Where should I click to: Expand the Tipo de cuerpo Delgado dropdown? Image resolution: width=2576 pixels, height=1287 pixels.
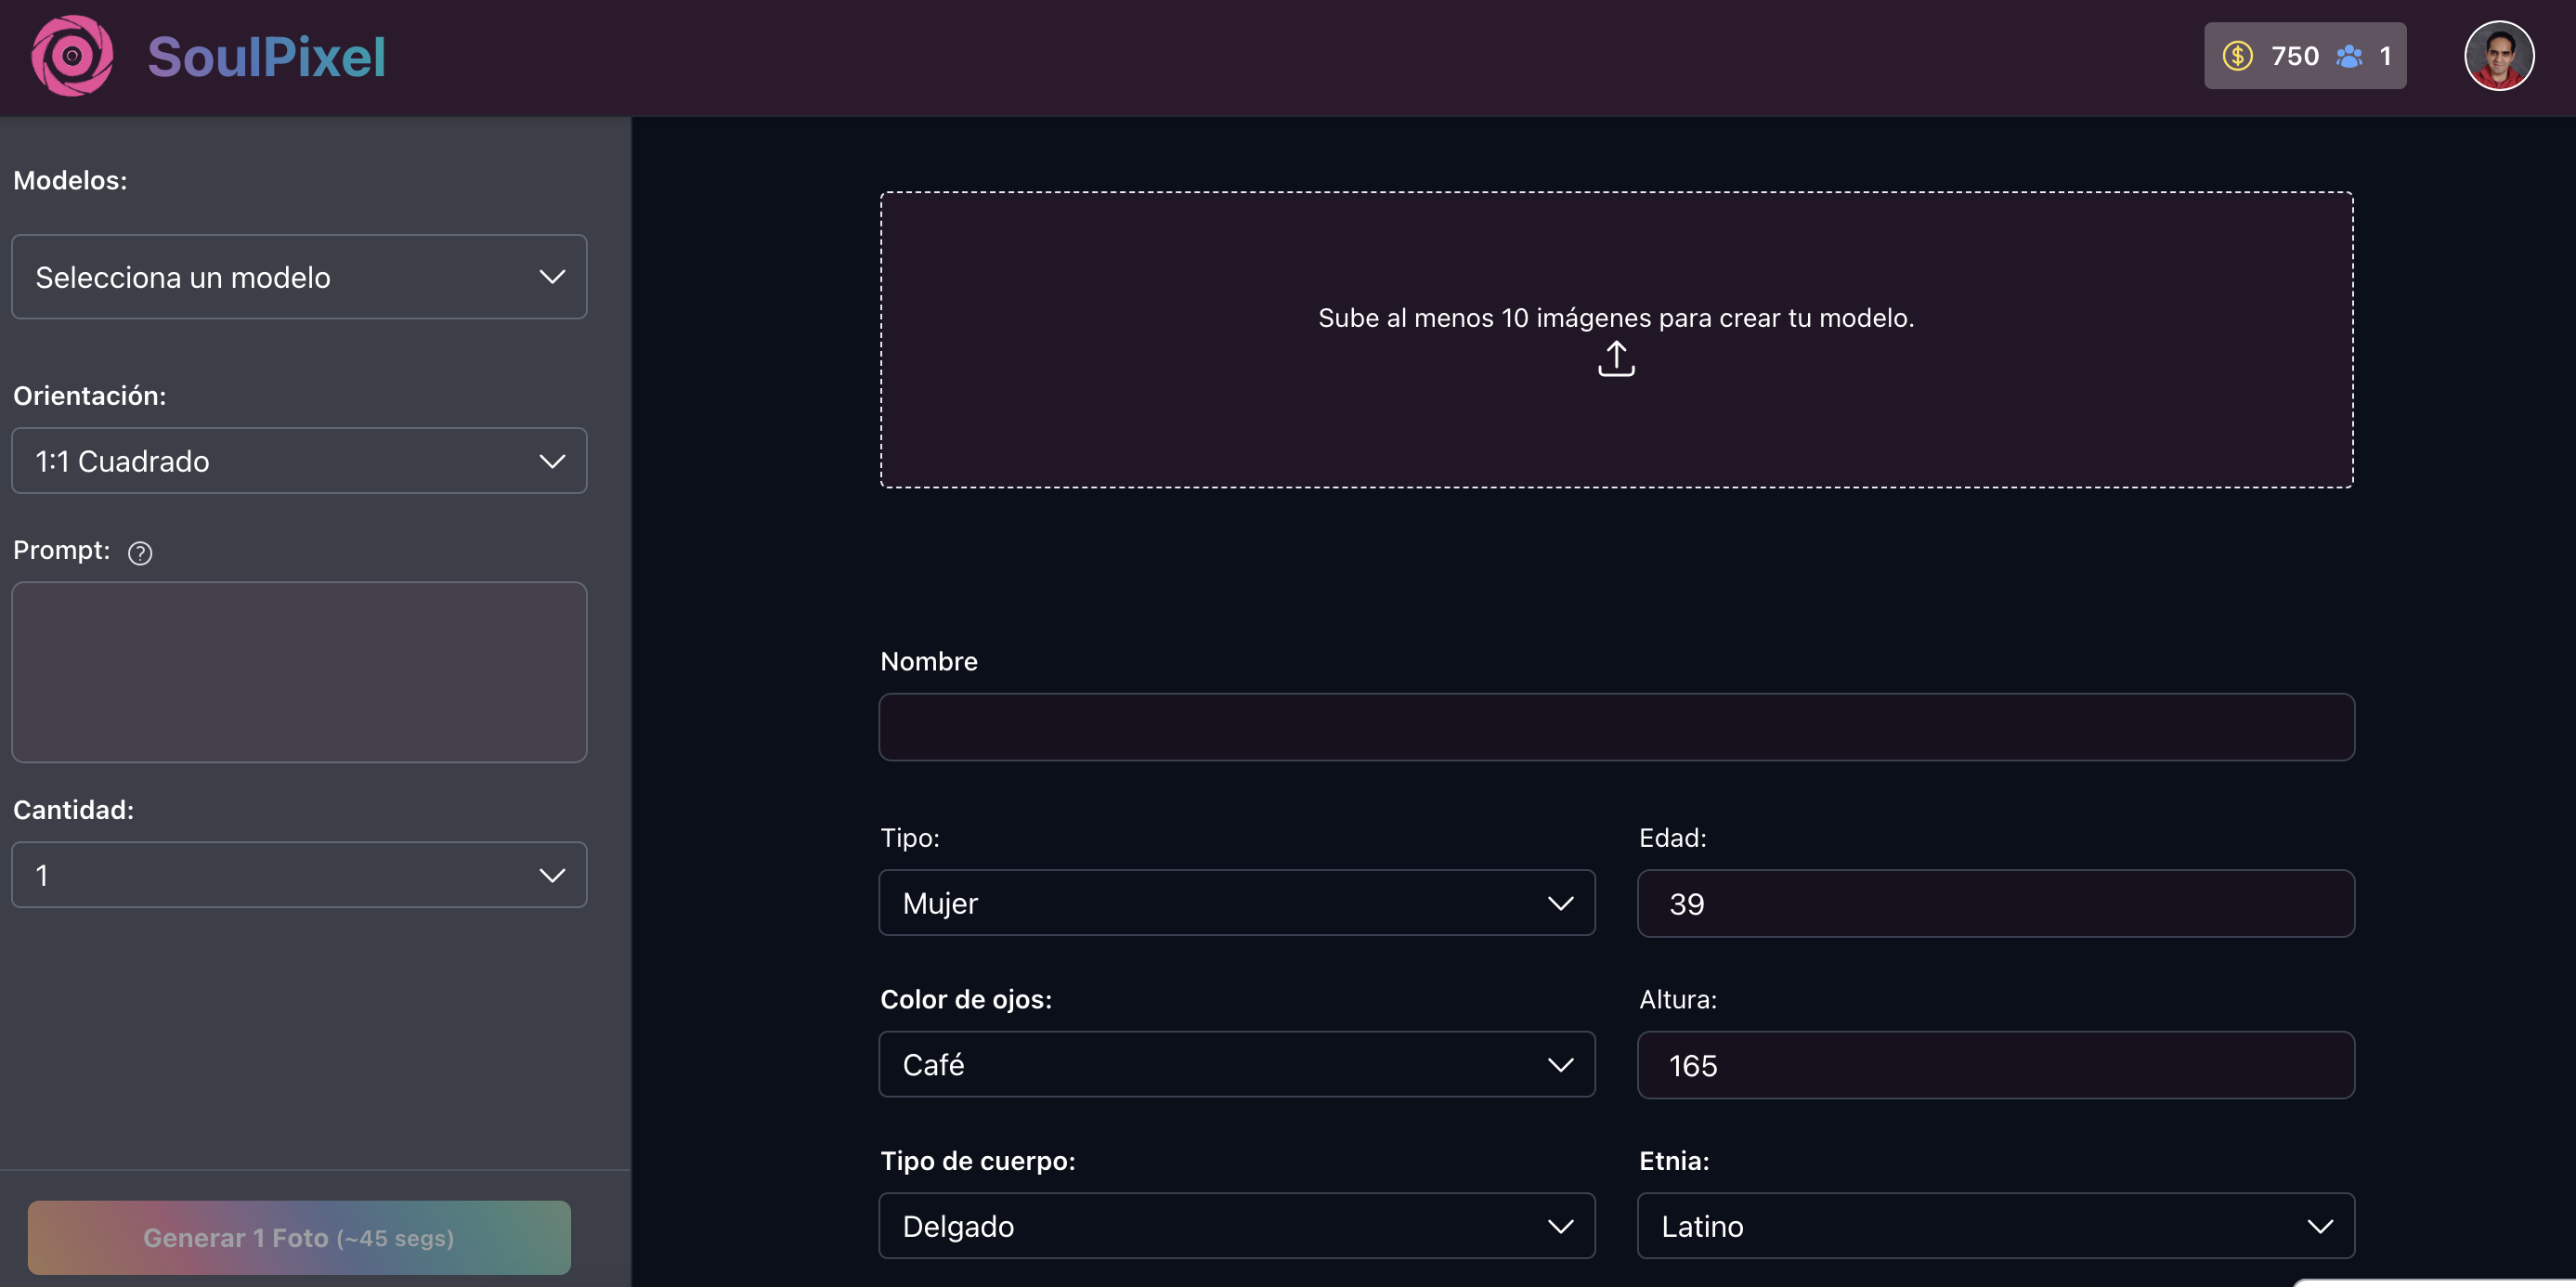1236,1226
